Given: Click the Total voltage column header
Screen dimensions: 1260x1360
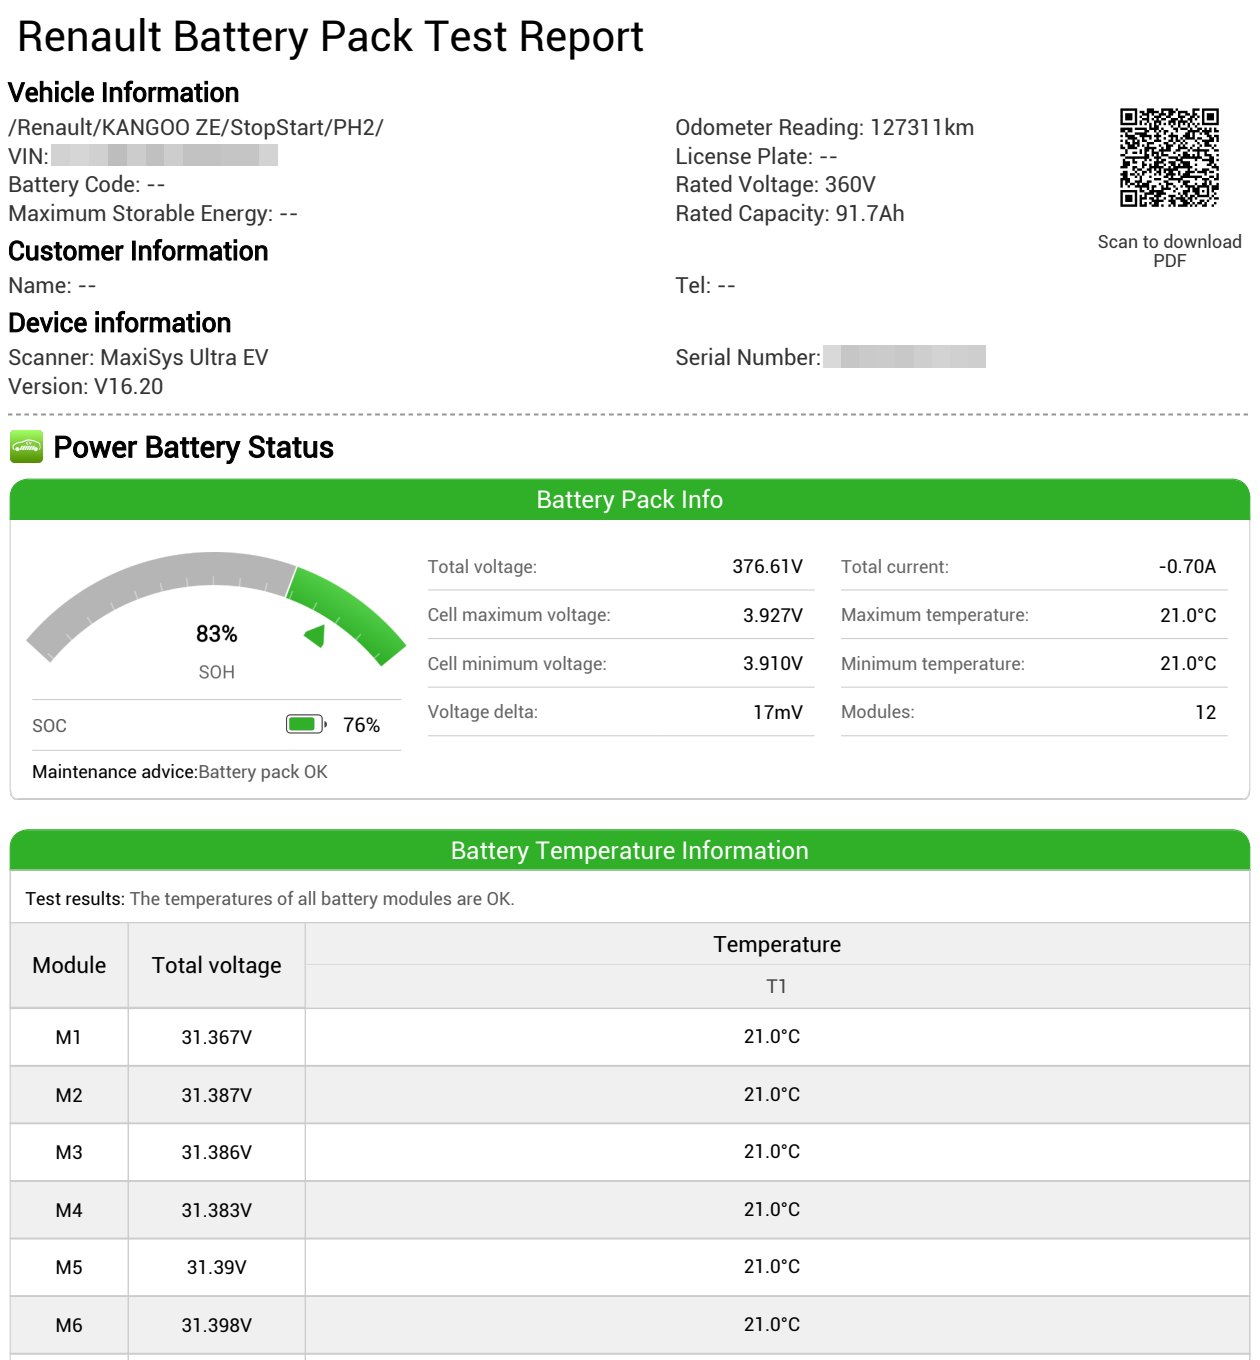Looking at the screenshot, I should tap(217, 965).
